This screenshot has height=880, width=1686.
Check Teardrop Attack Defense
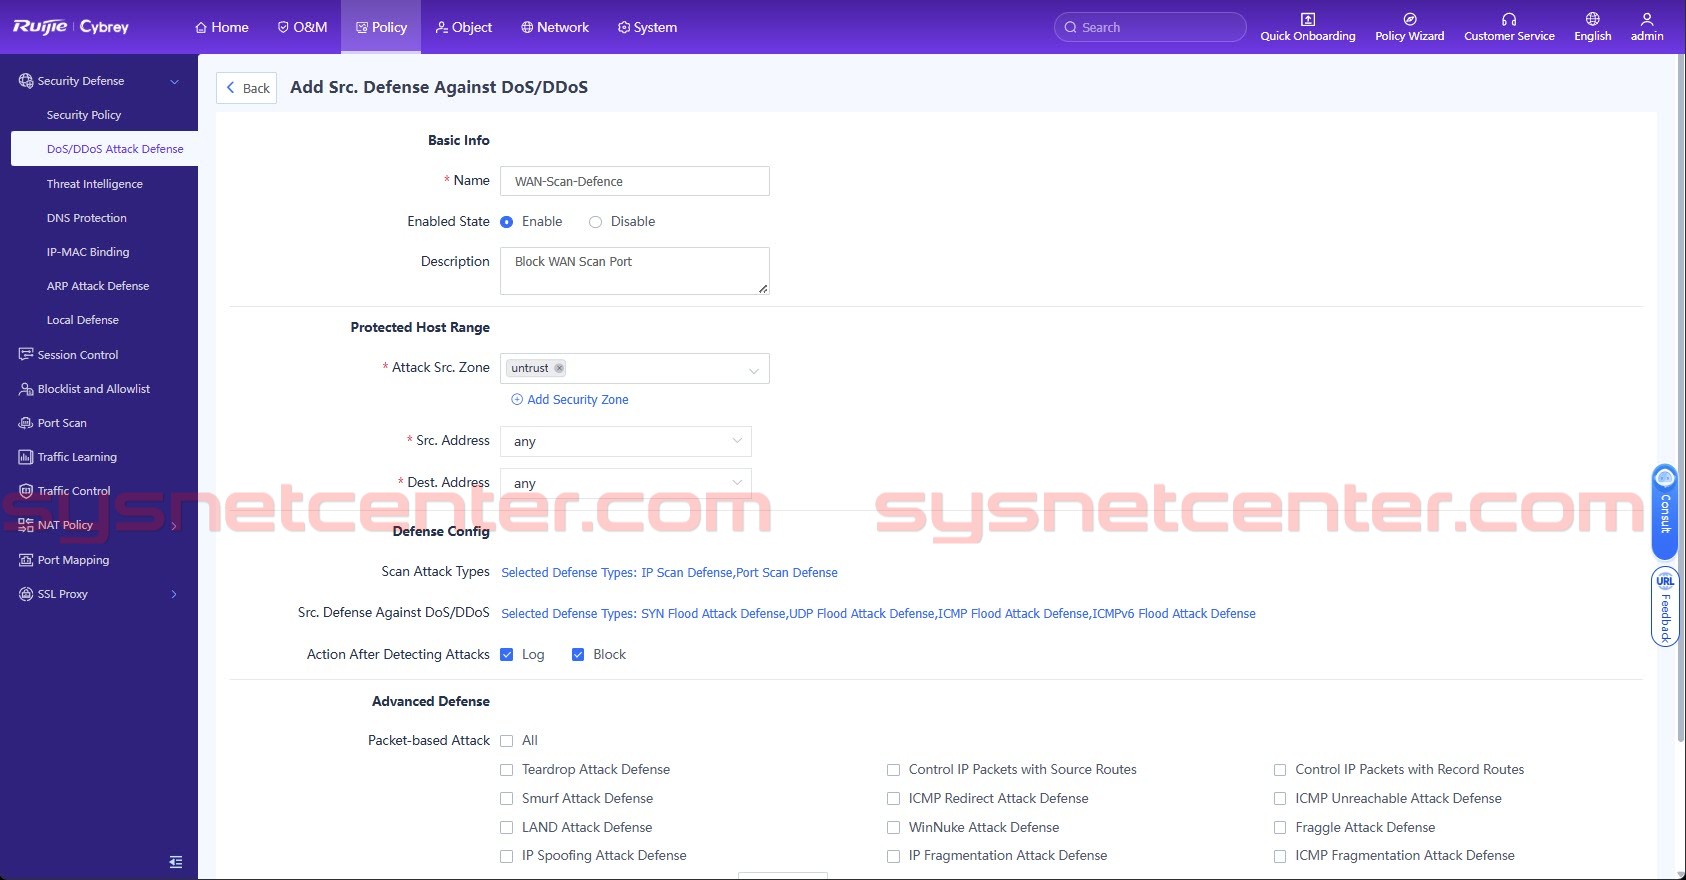[507, 770]
